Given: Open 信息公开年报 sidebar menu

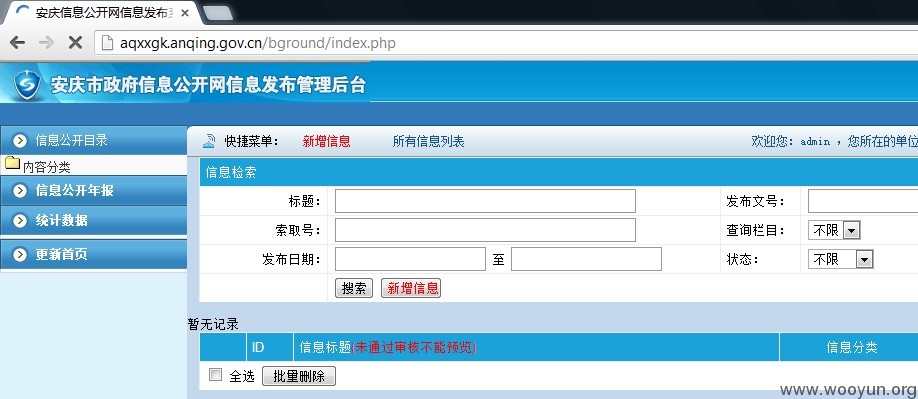Looking at the screenshot, I should coord(94,191).
